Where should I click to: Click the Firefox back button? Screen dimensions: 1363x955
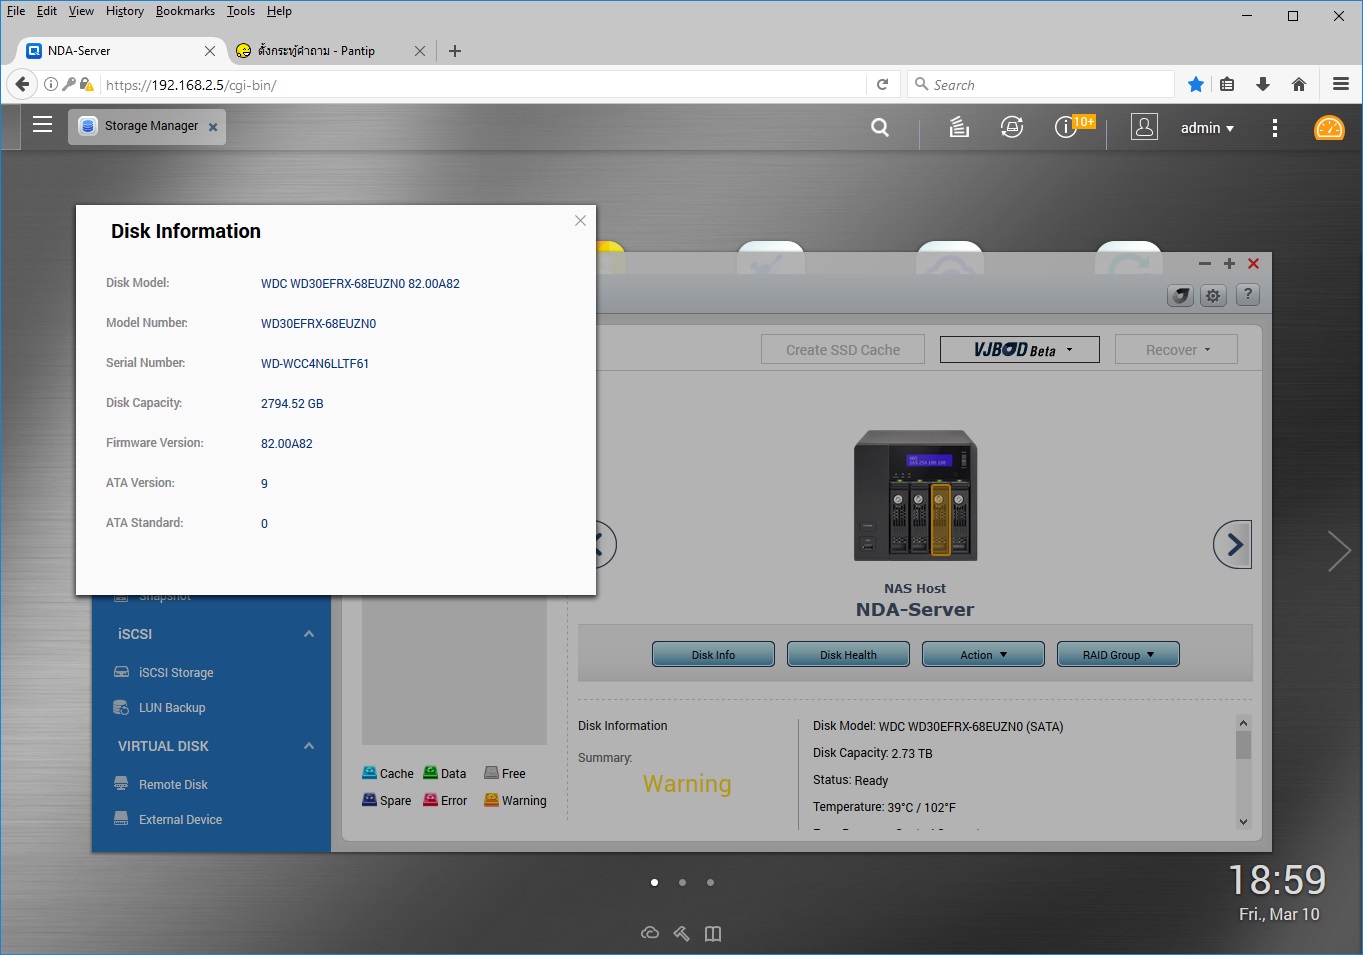coord(22,84)
